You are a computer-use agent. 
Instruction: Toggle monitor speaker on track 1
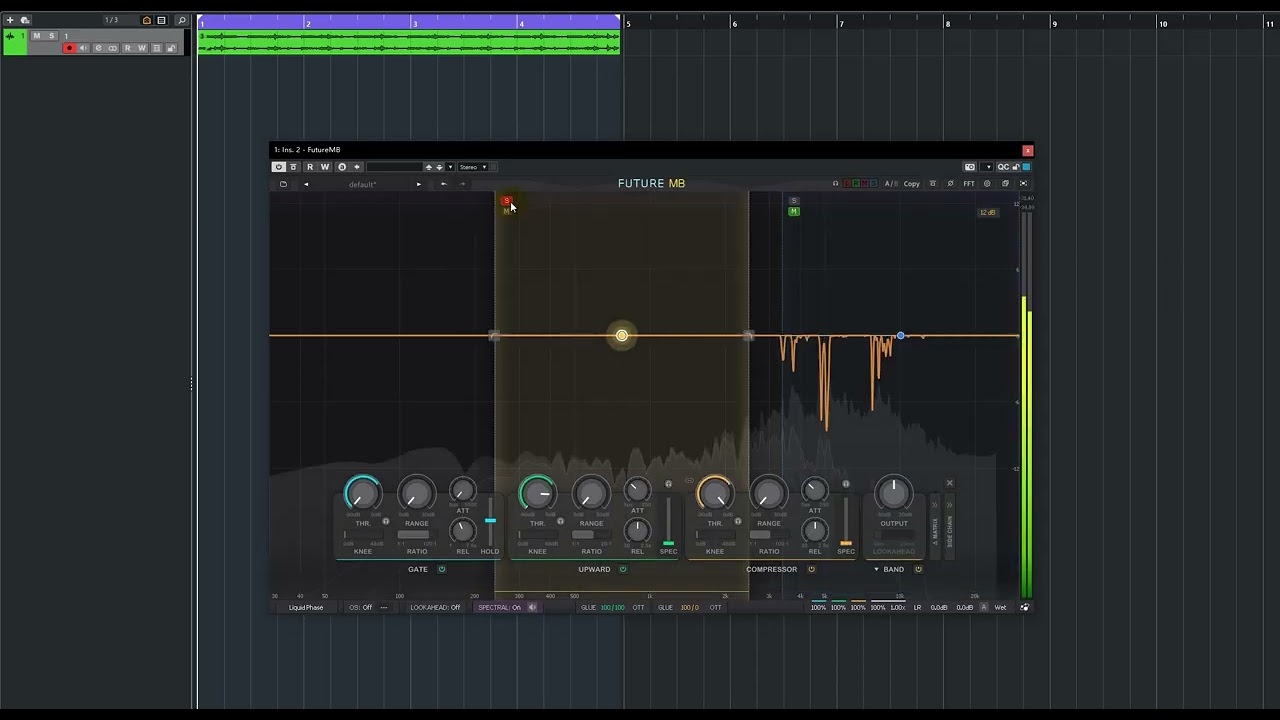[x=83, y=48]
